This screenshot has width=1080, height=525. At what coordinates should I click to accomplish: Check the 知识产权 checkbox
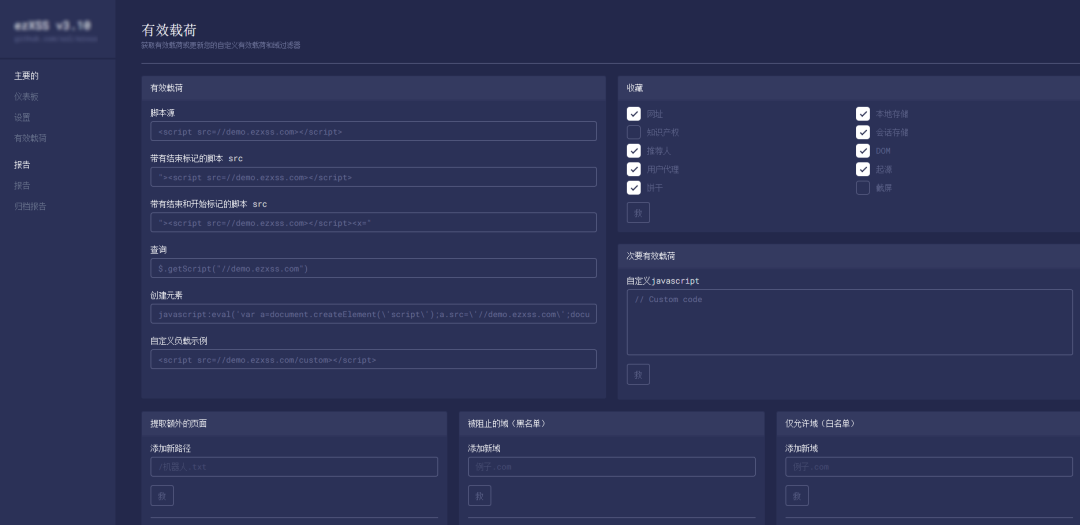coord(634,132)
